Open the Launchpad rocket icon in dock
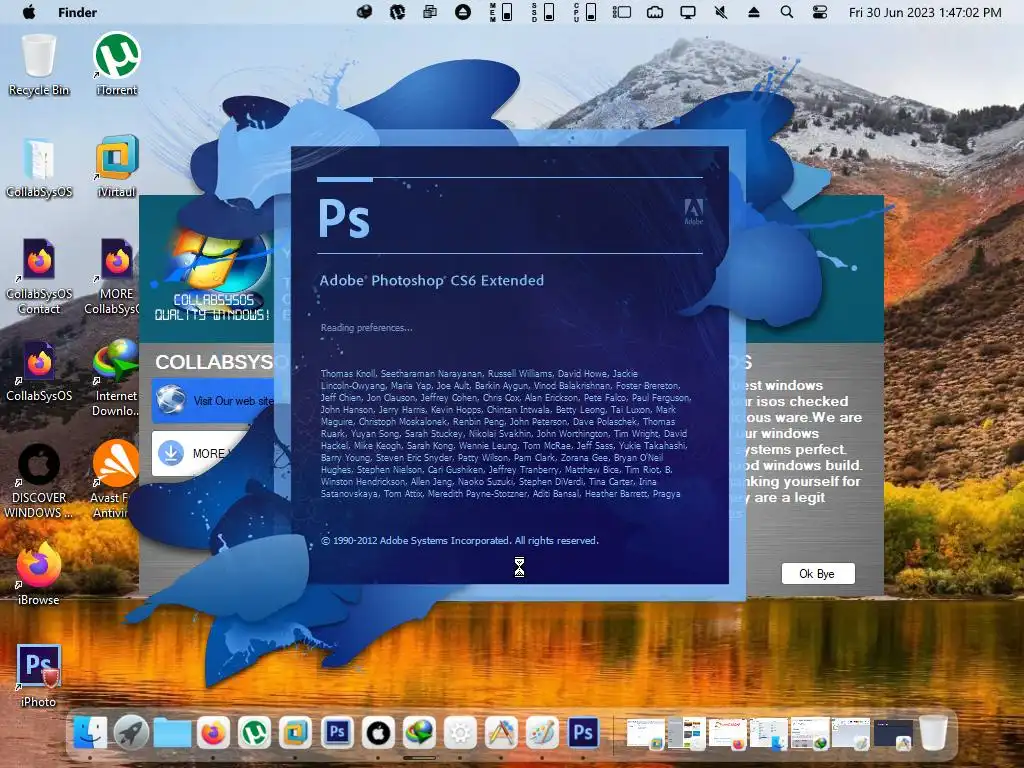 coord(131,733)
